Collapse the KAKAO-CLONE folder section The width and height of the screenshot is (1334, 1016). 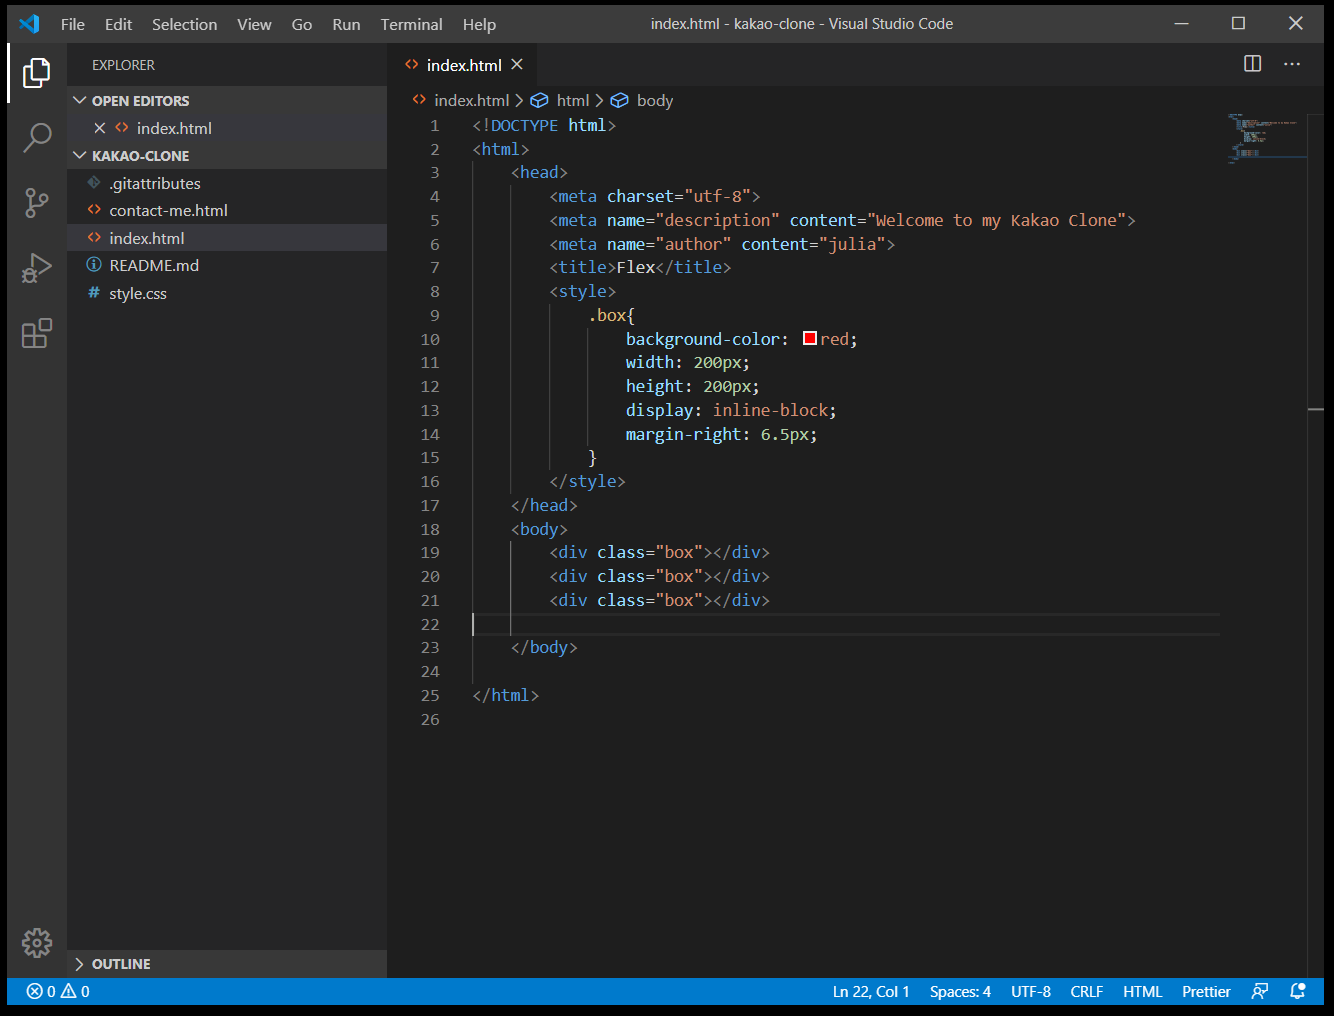coord(80,155)
